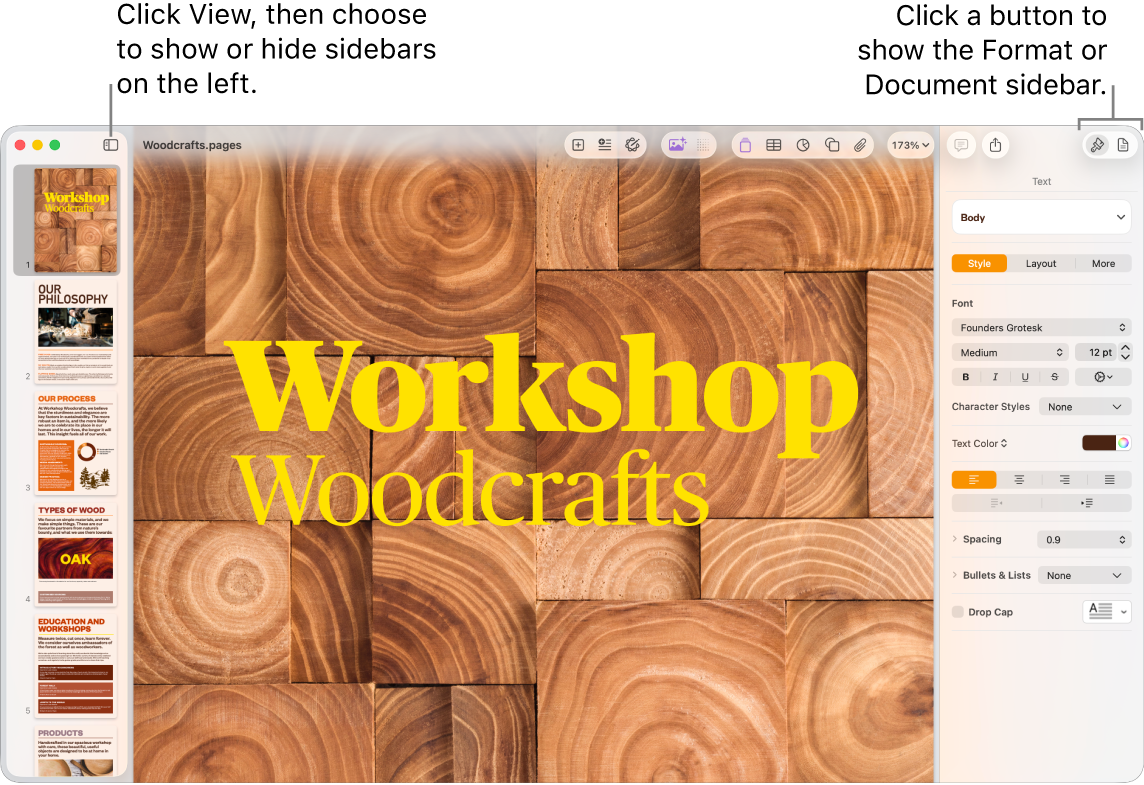Viewport: 1144px width, 785px height.
Task: Change the Bullets & Lists setting from None
Action: (x=1084, y=575)
